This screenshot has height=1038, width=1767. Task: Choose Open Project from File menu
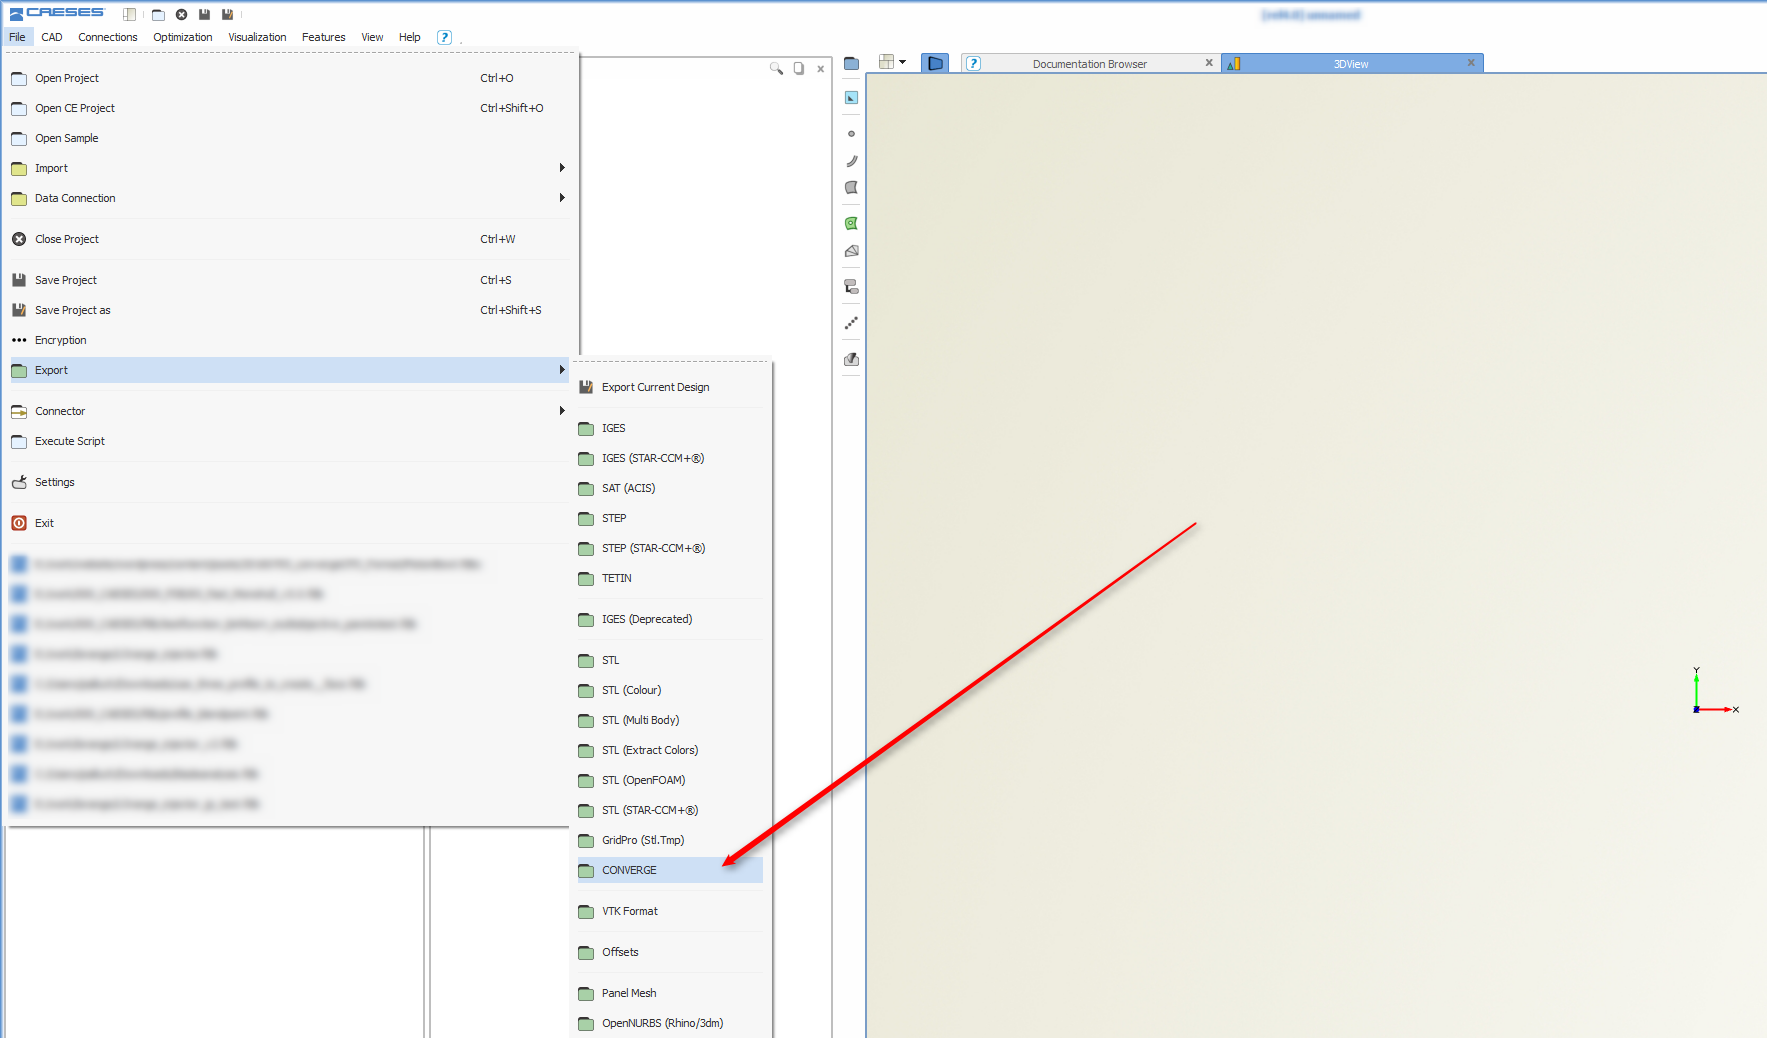289,78
